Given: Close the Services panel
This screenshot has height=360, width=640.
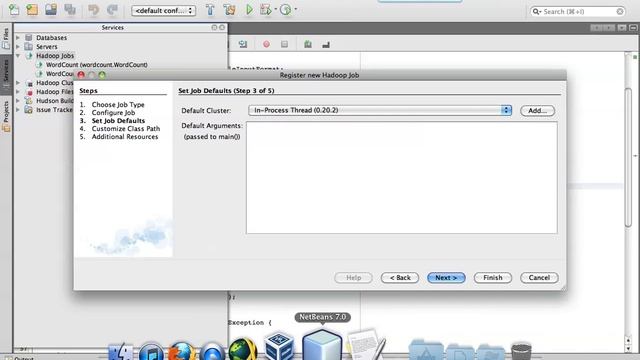Looking at the screenshot, I should point(222,27).
